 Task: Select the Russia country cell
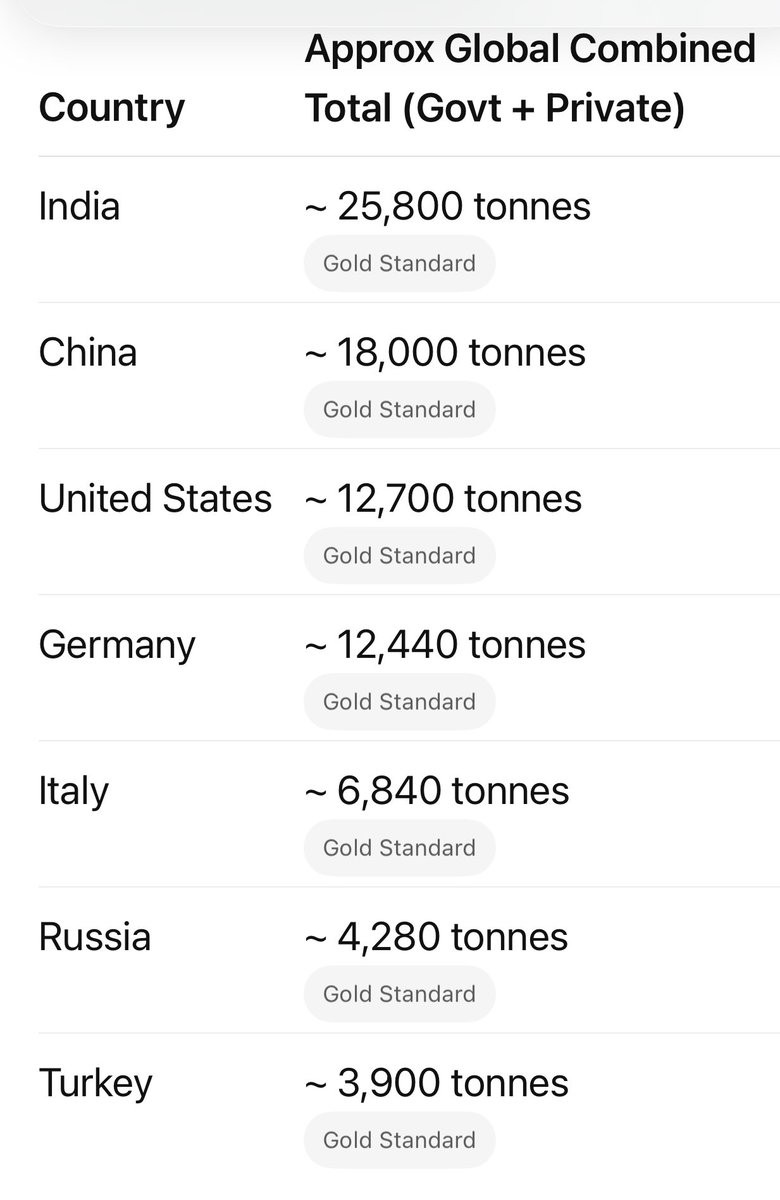95,937
